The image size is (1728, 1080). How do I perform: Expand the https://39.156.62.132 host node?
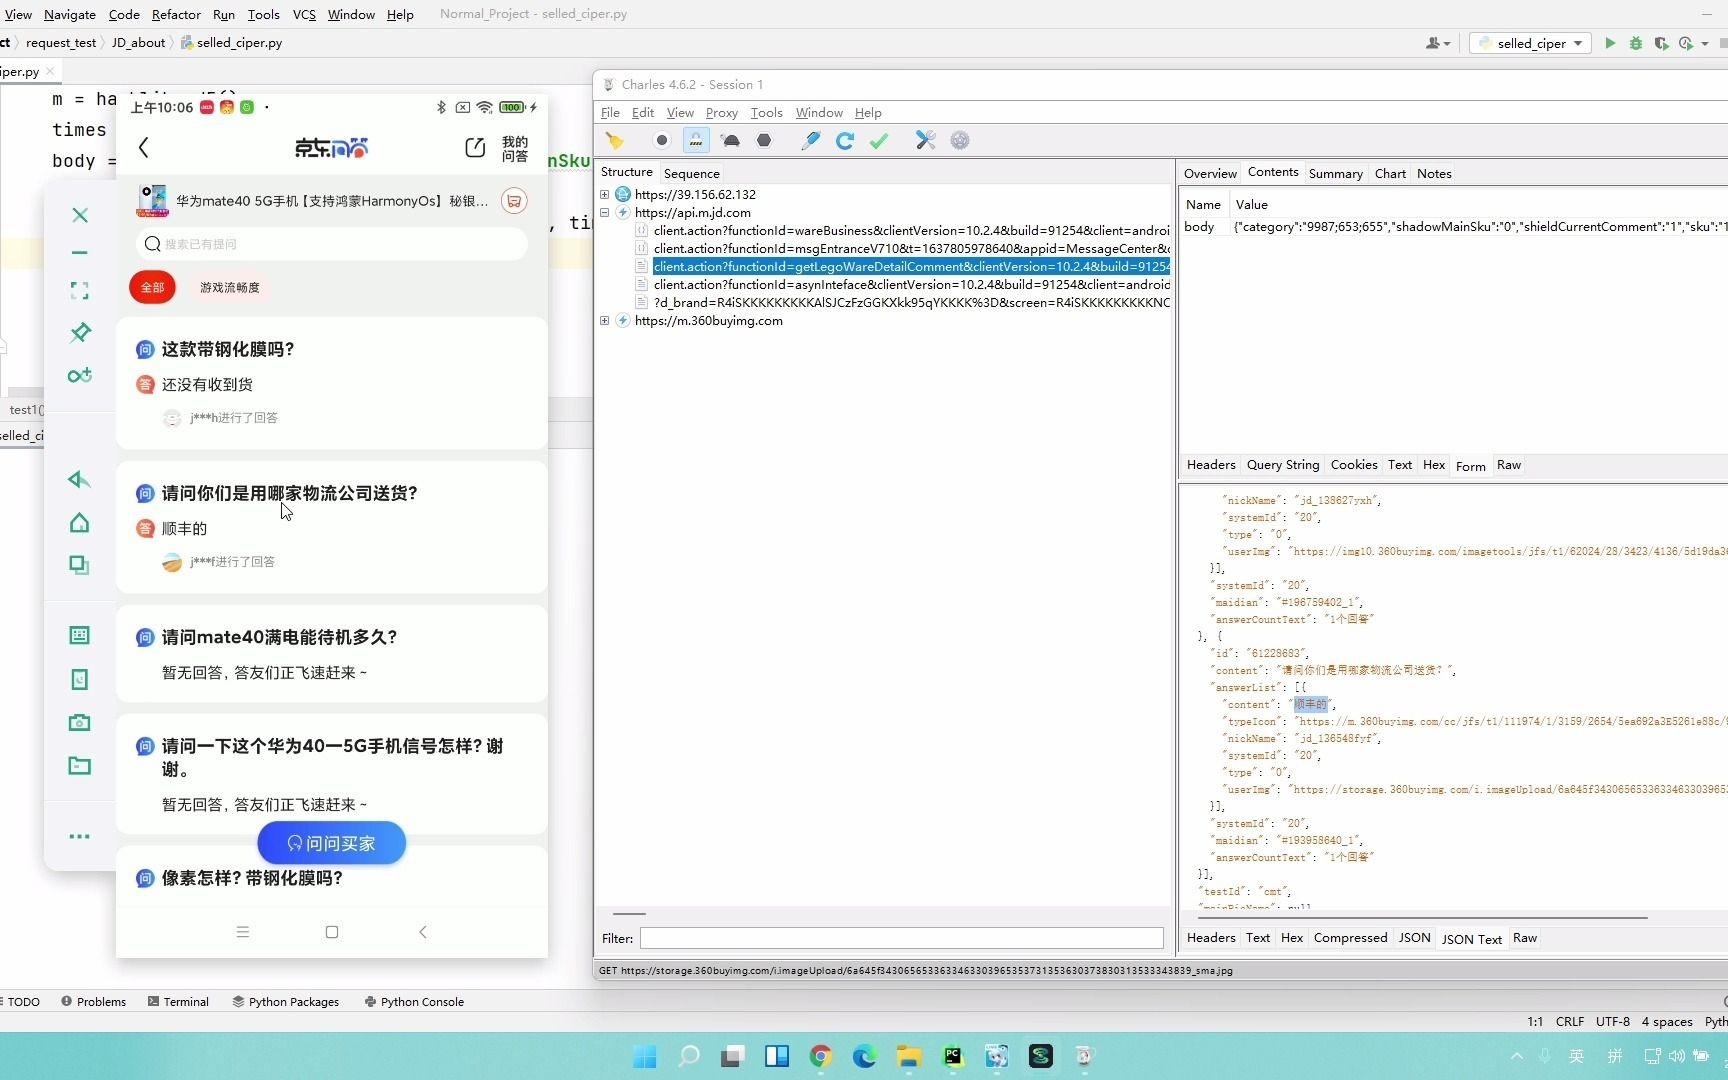(x=605, y=195)
